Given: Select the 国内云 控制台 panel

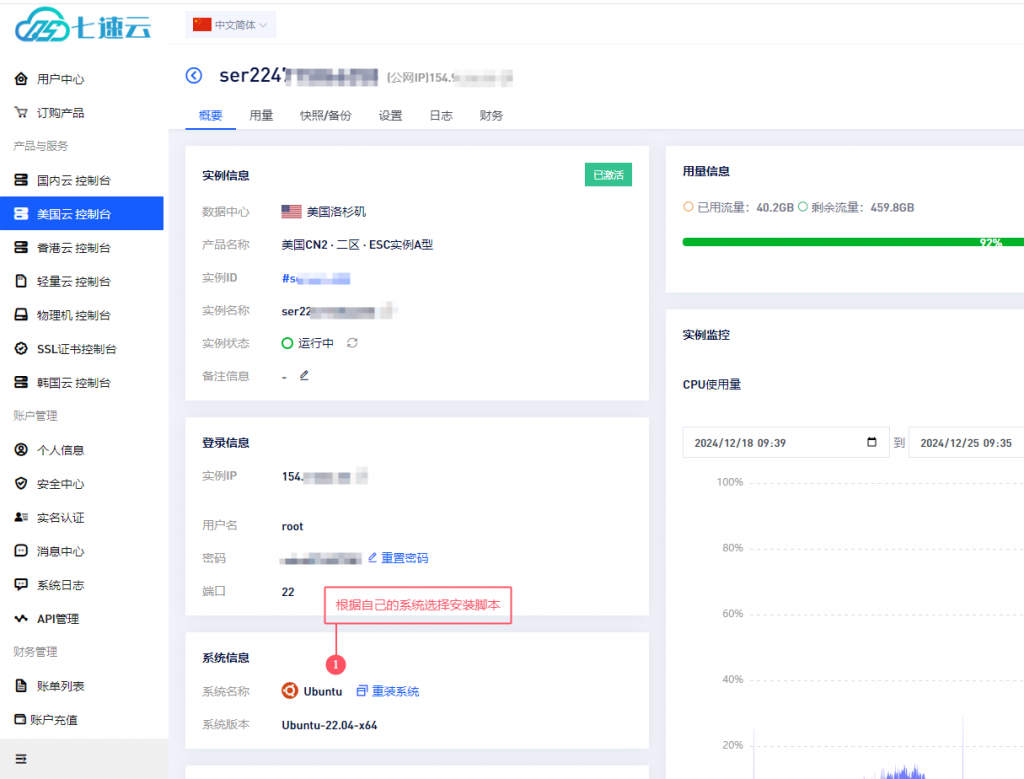Looking at the screenshot, I should pos(75,180).
